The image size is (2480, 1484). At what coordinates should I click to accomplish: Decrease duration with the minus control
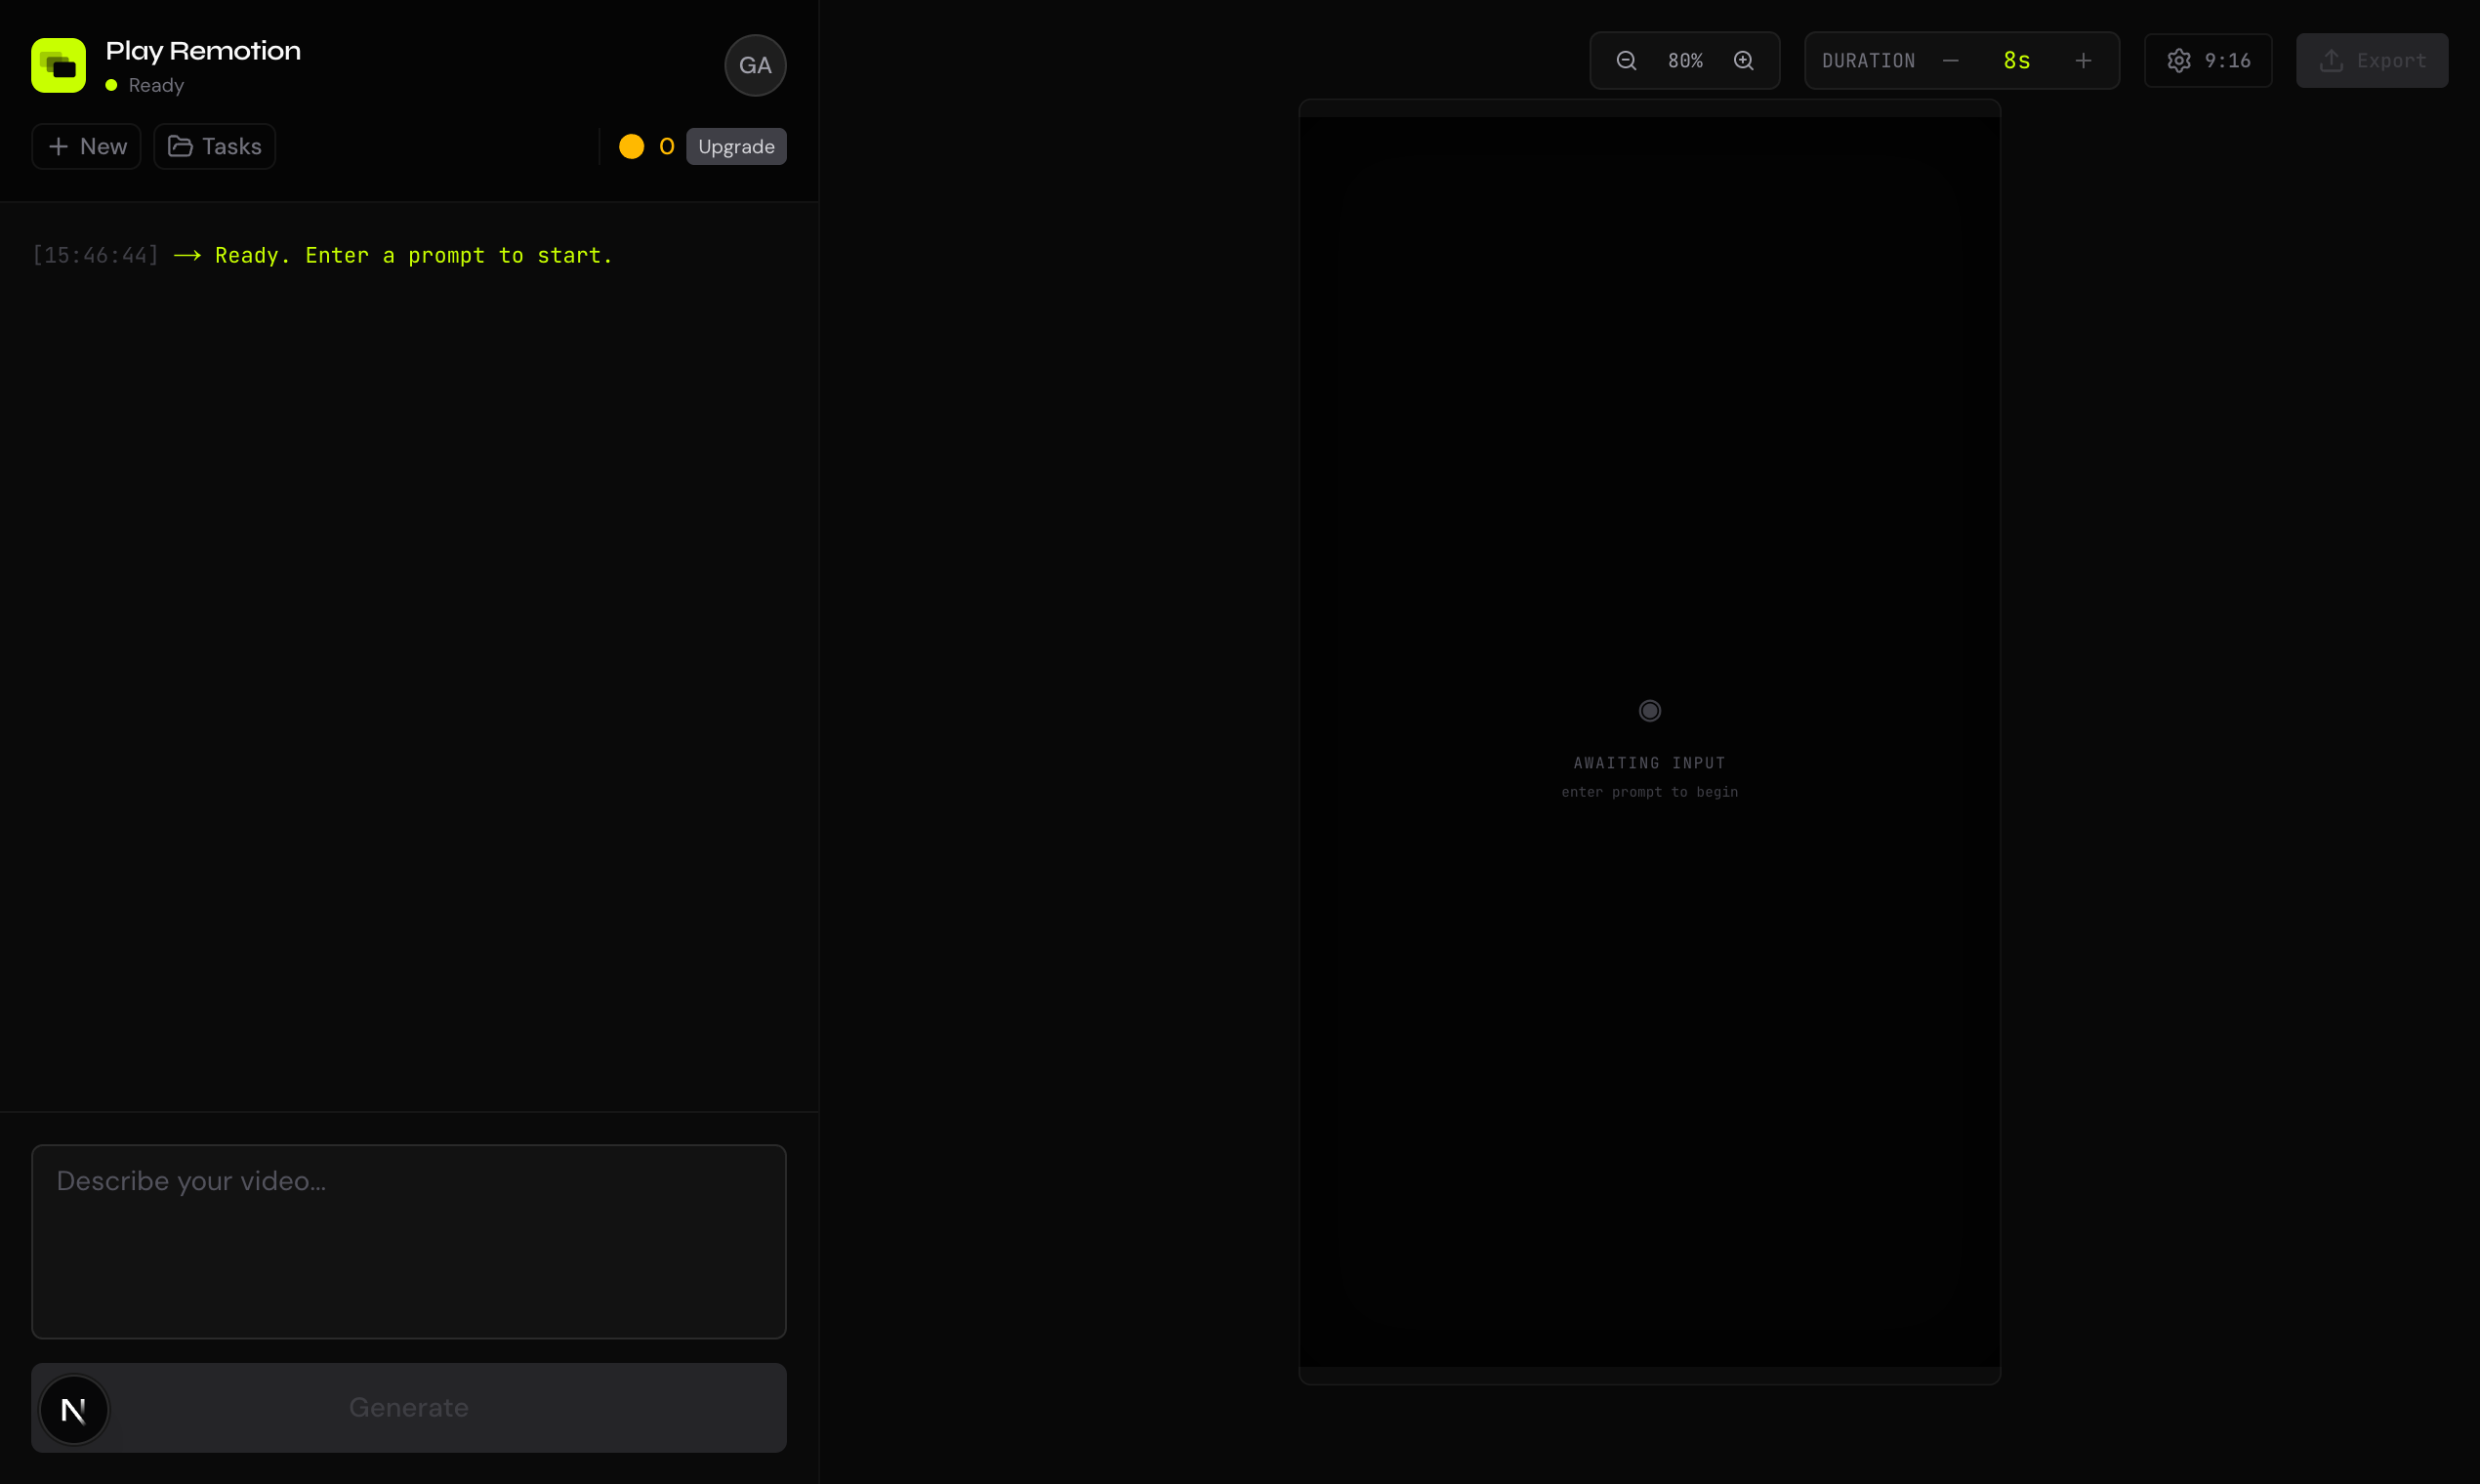[1951, 60]
